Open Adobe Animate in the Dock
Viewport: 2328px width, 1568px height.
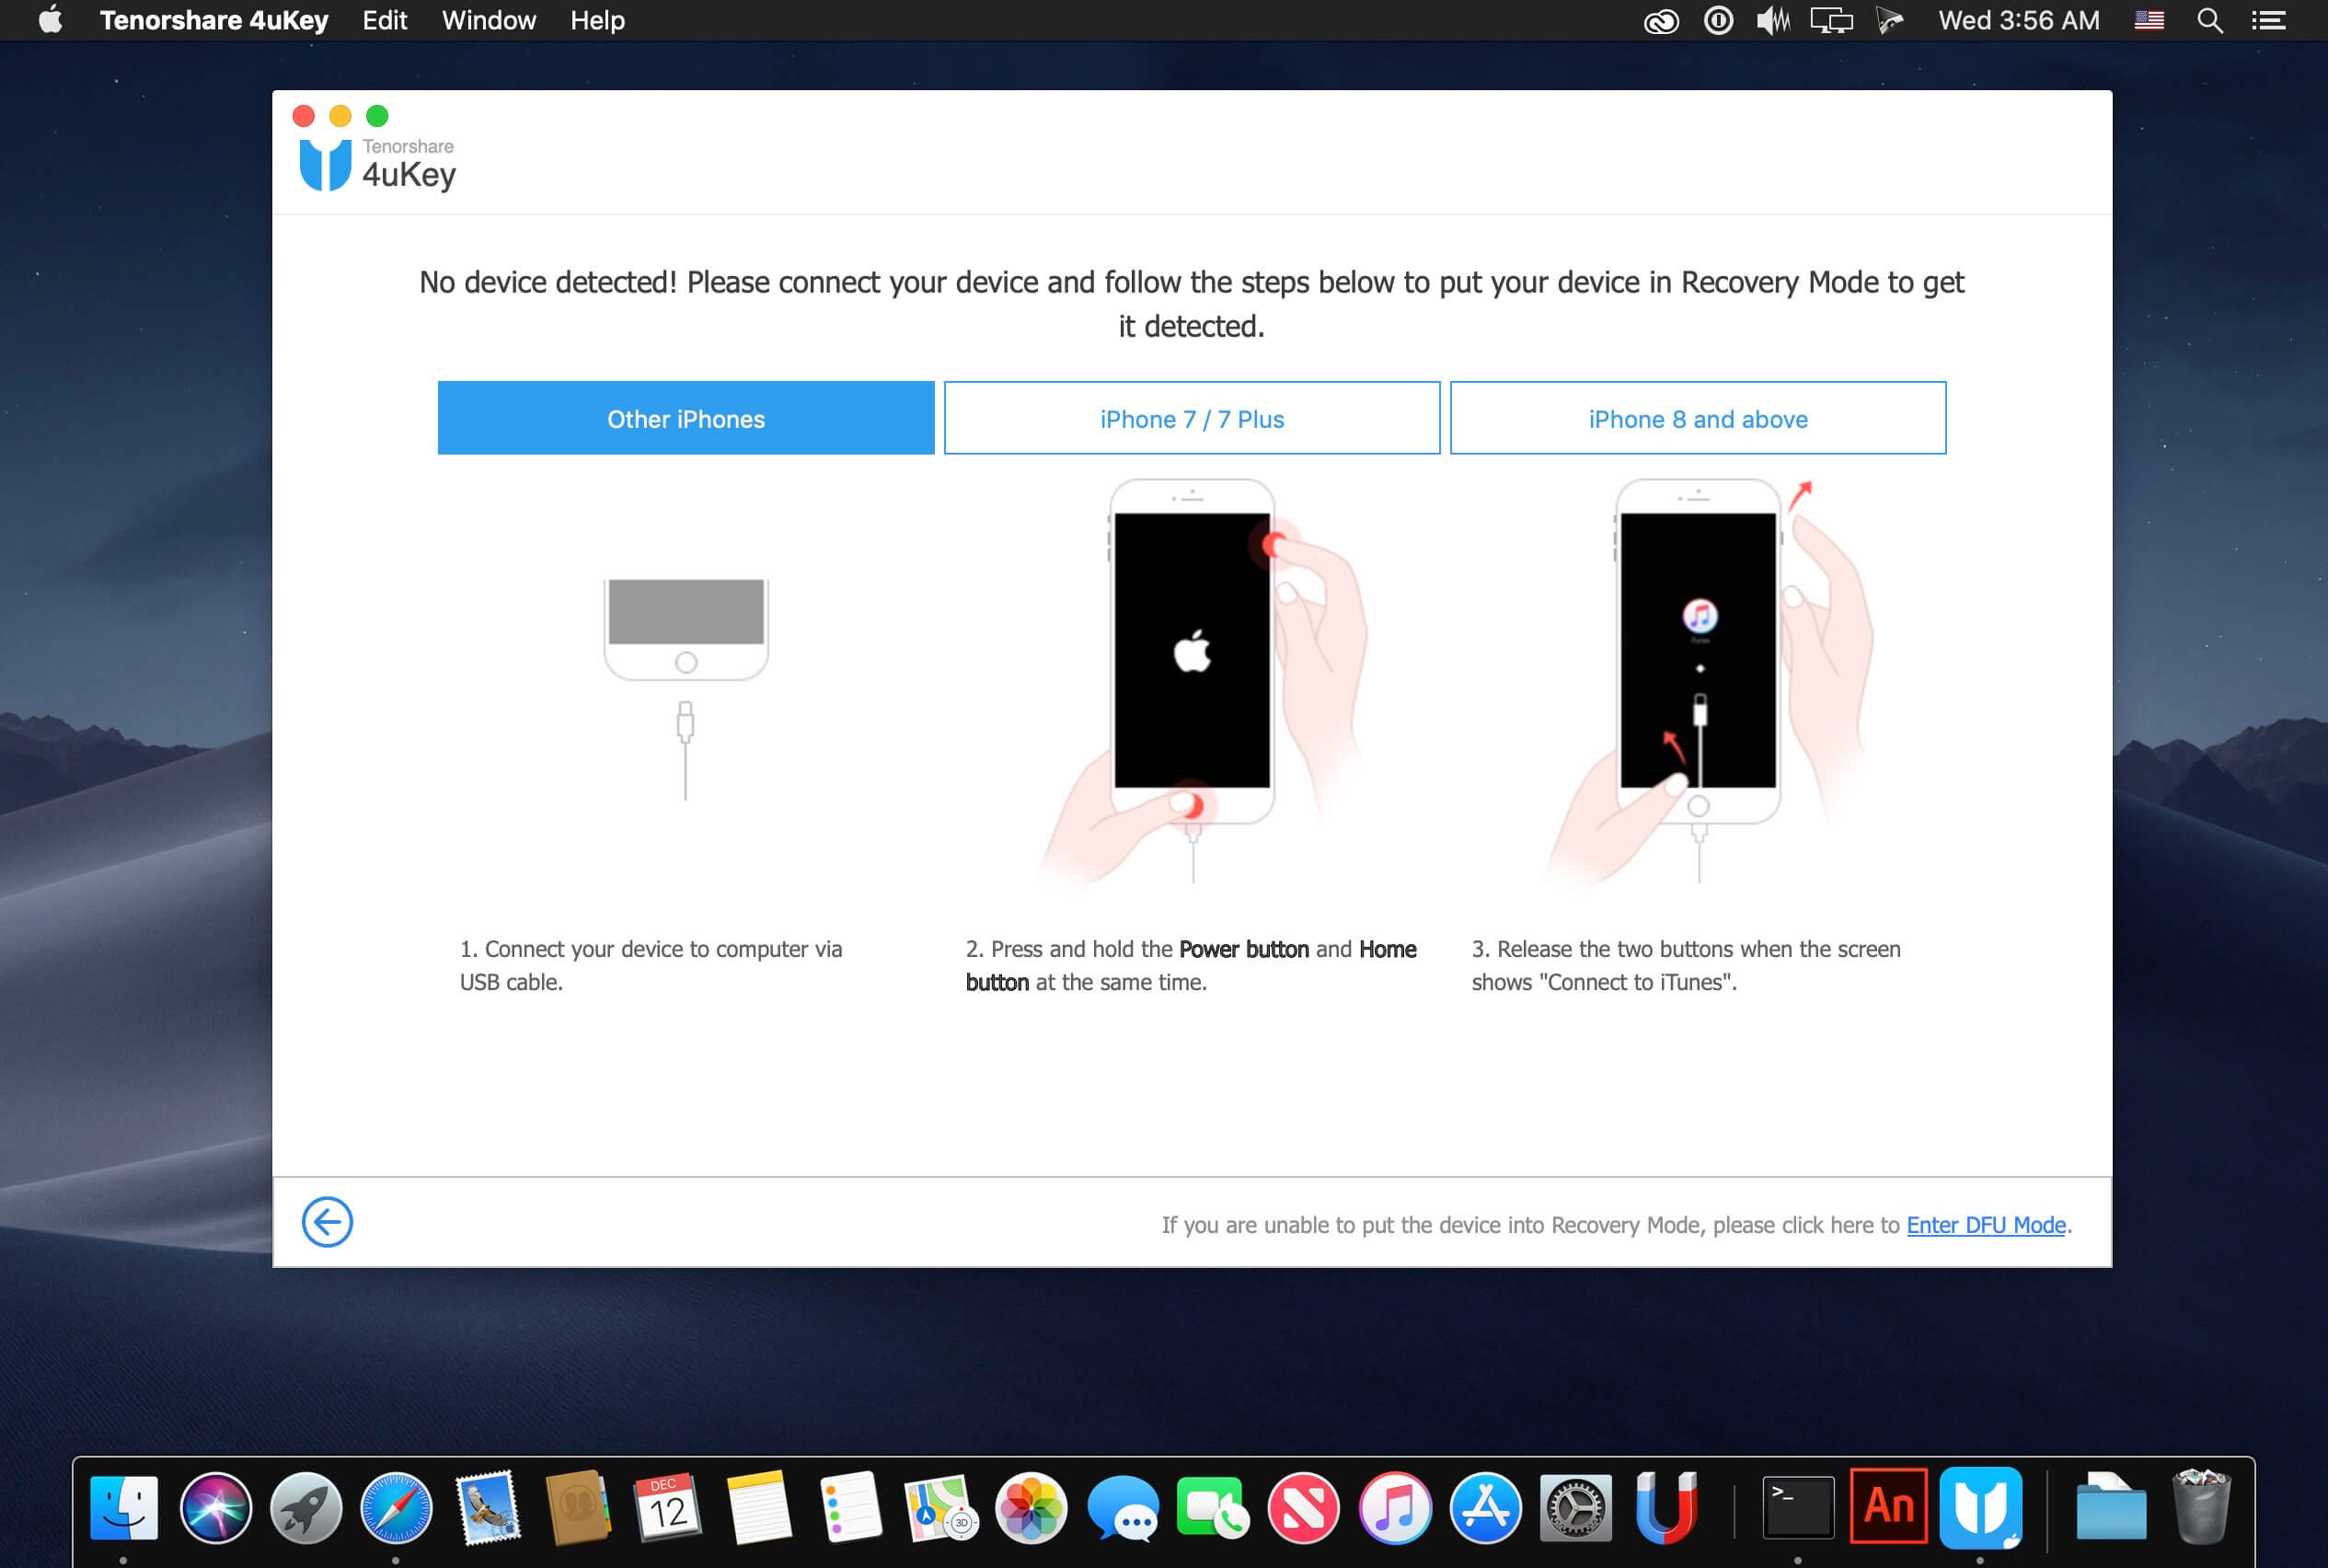coord(1888,1507)
